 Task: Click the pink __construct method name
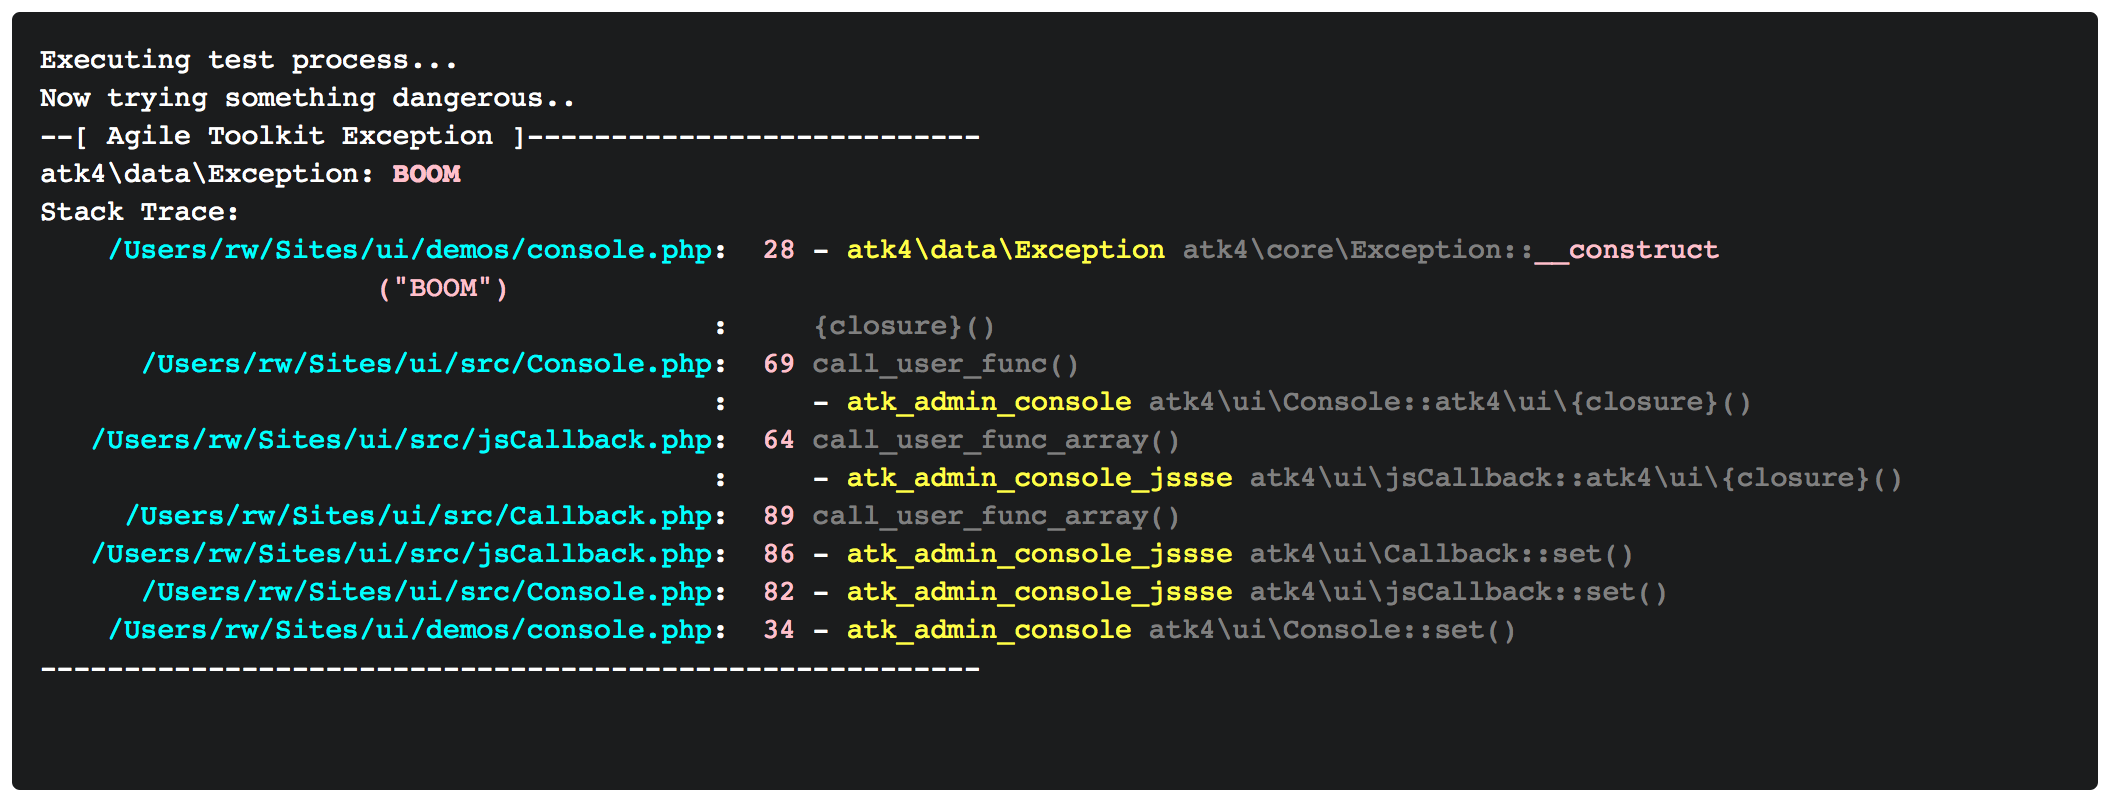point(1626,250)
